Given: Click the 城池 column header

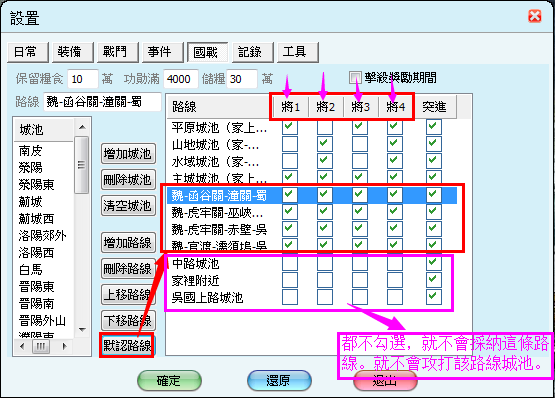Looking at the screenshot, I should 44,130.
